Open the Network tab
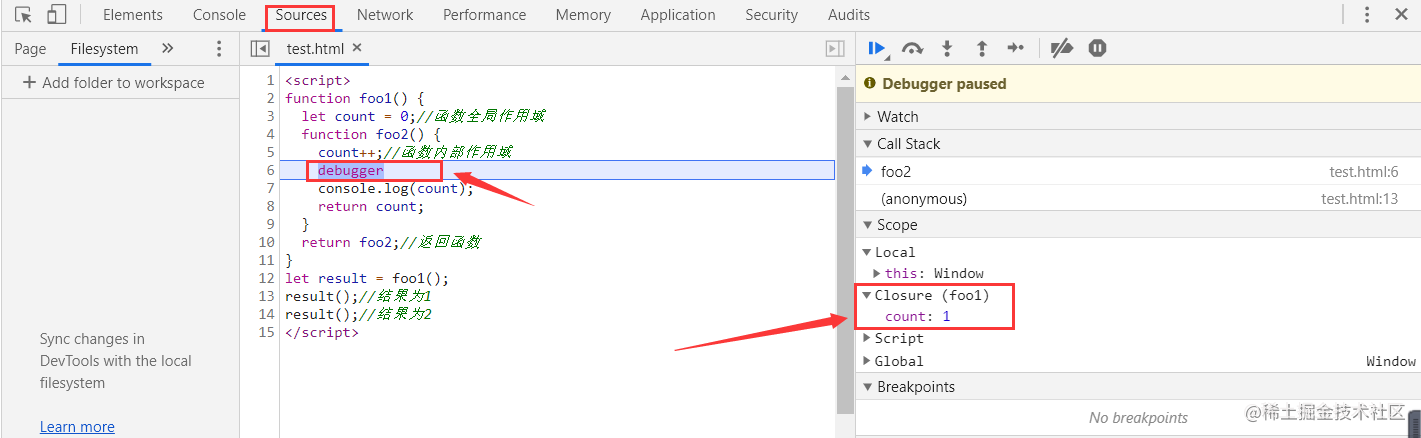Image resolution: width=1421 pixels, height=438 pixels. pyautogui.click(x=385, y=15)
